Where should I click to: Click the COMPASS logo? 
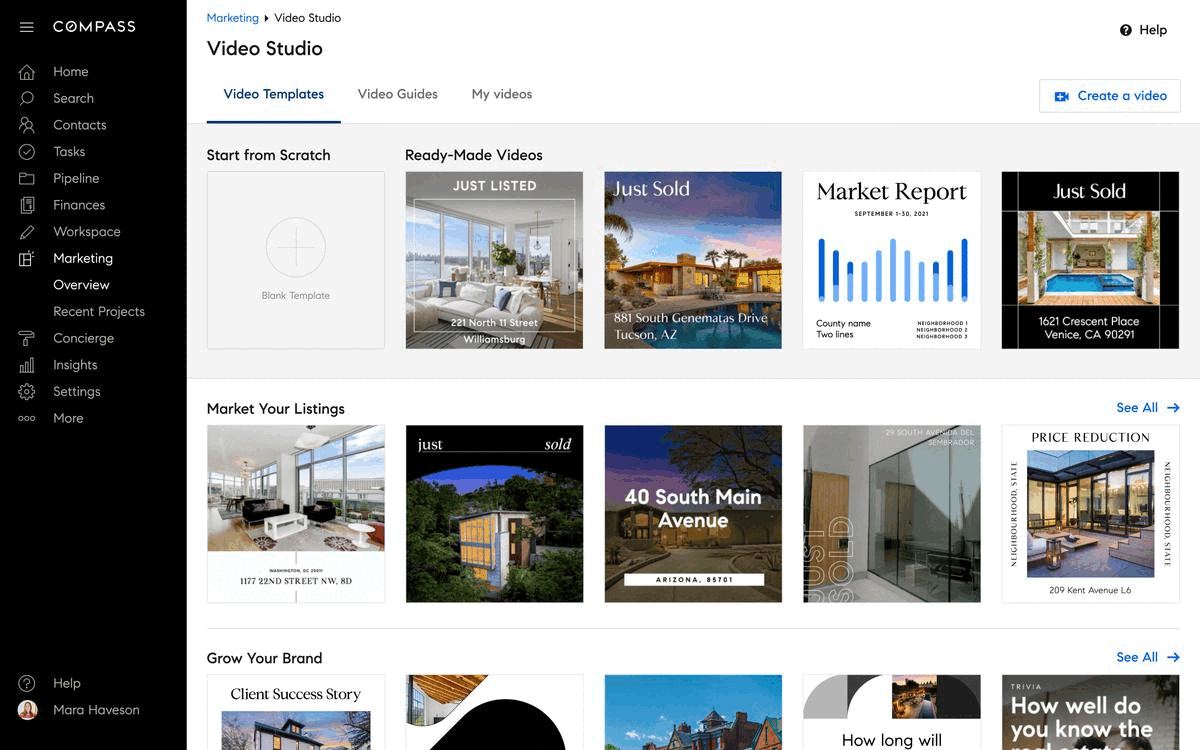(x=94, y=27)
